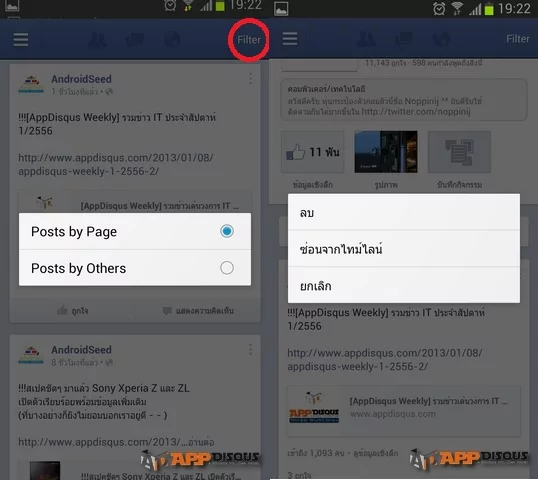Image resolution: width=538 pixels, height=480 pixels.
Task: Tap AndroidSeed avatar on second post
Action: pos(31,355)
